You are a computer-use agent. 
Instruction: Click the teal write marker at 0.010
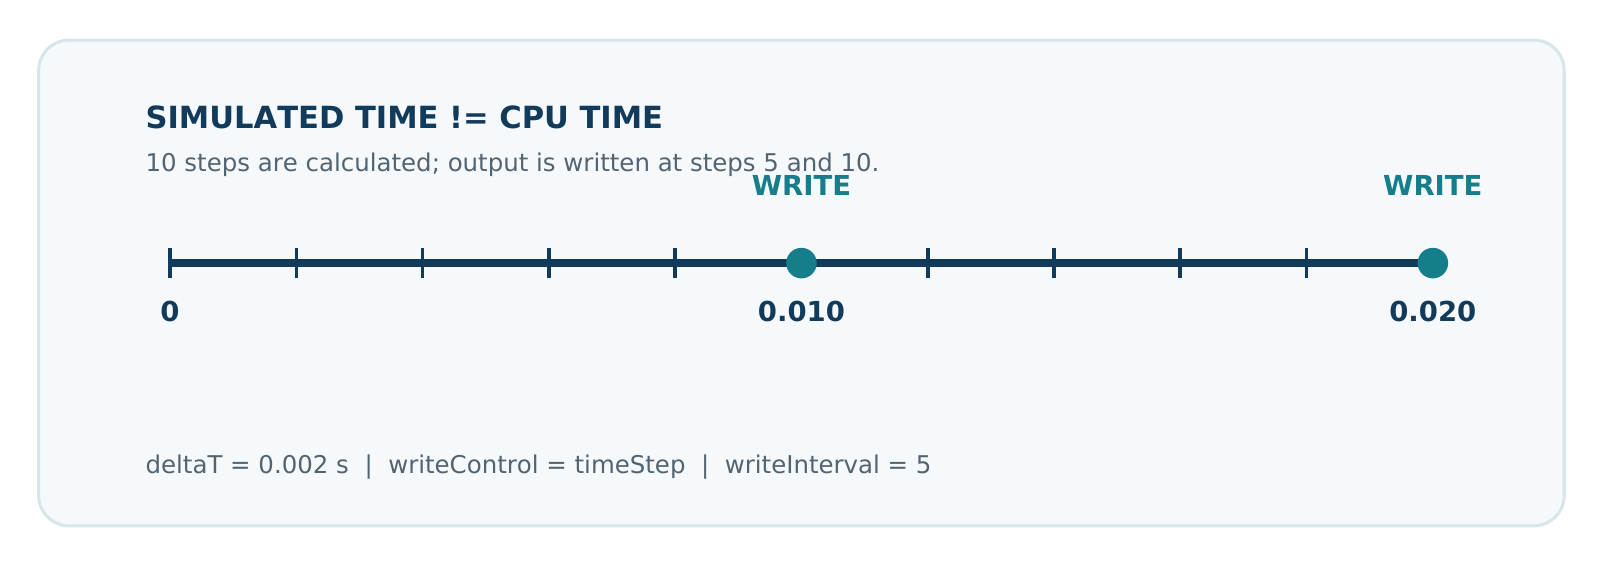(801, 263)
